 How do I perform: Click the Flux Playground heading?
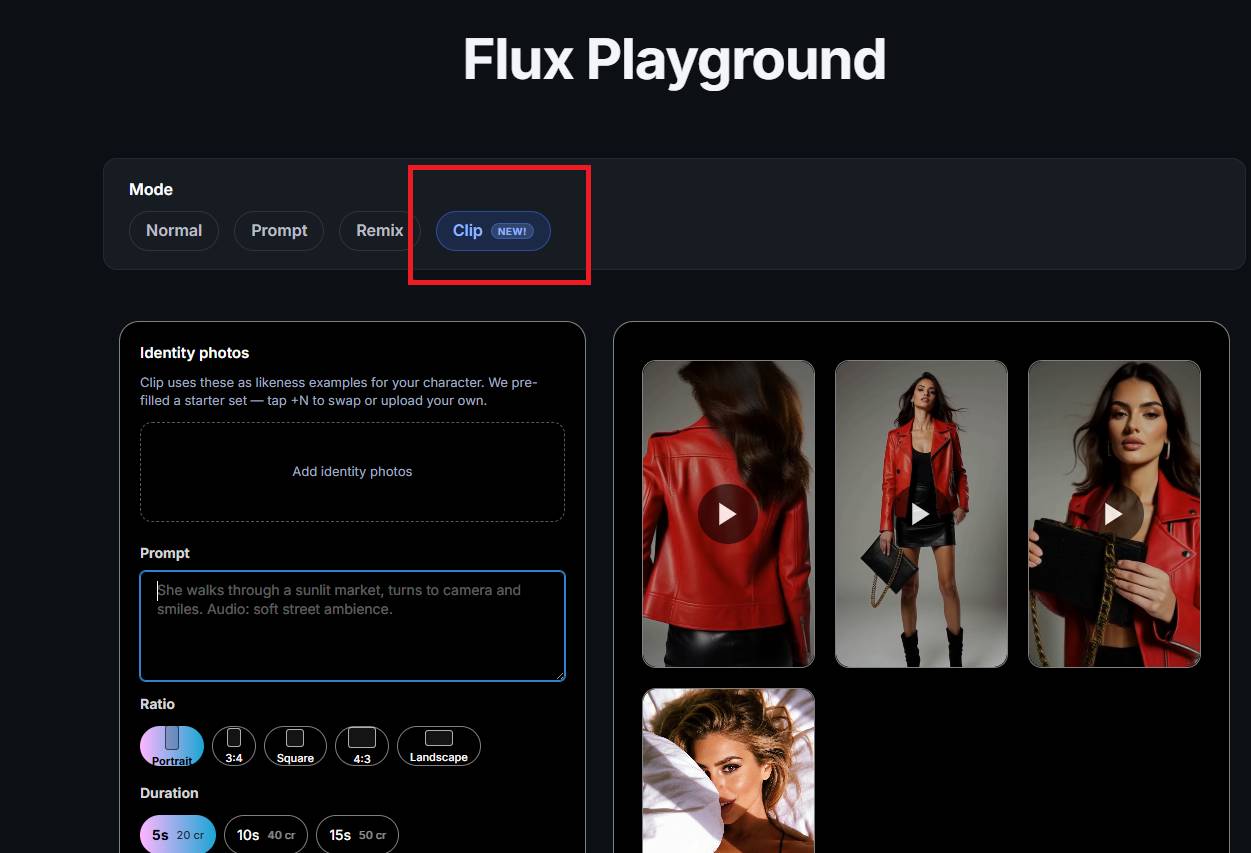point(674,60)
